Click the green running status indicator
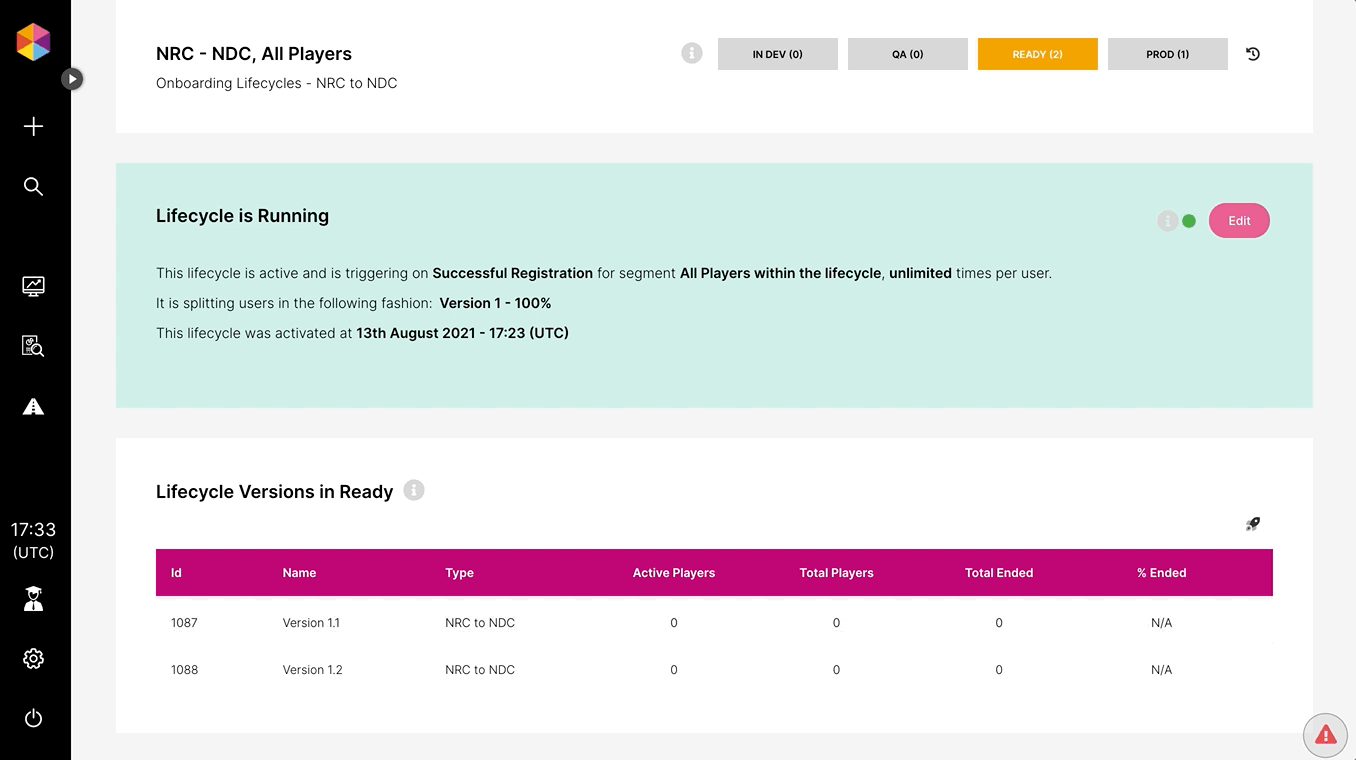Image resolution: width=1356 pixels, height=760 pixels. click(x=1189, y=221)
